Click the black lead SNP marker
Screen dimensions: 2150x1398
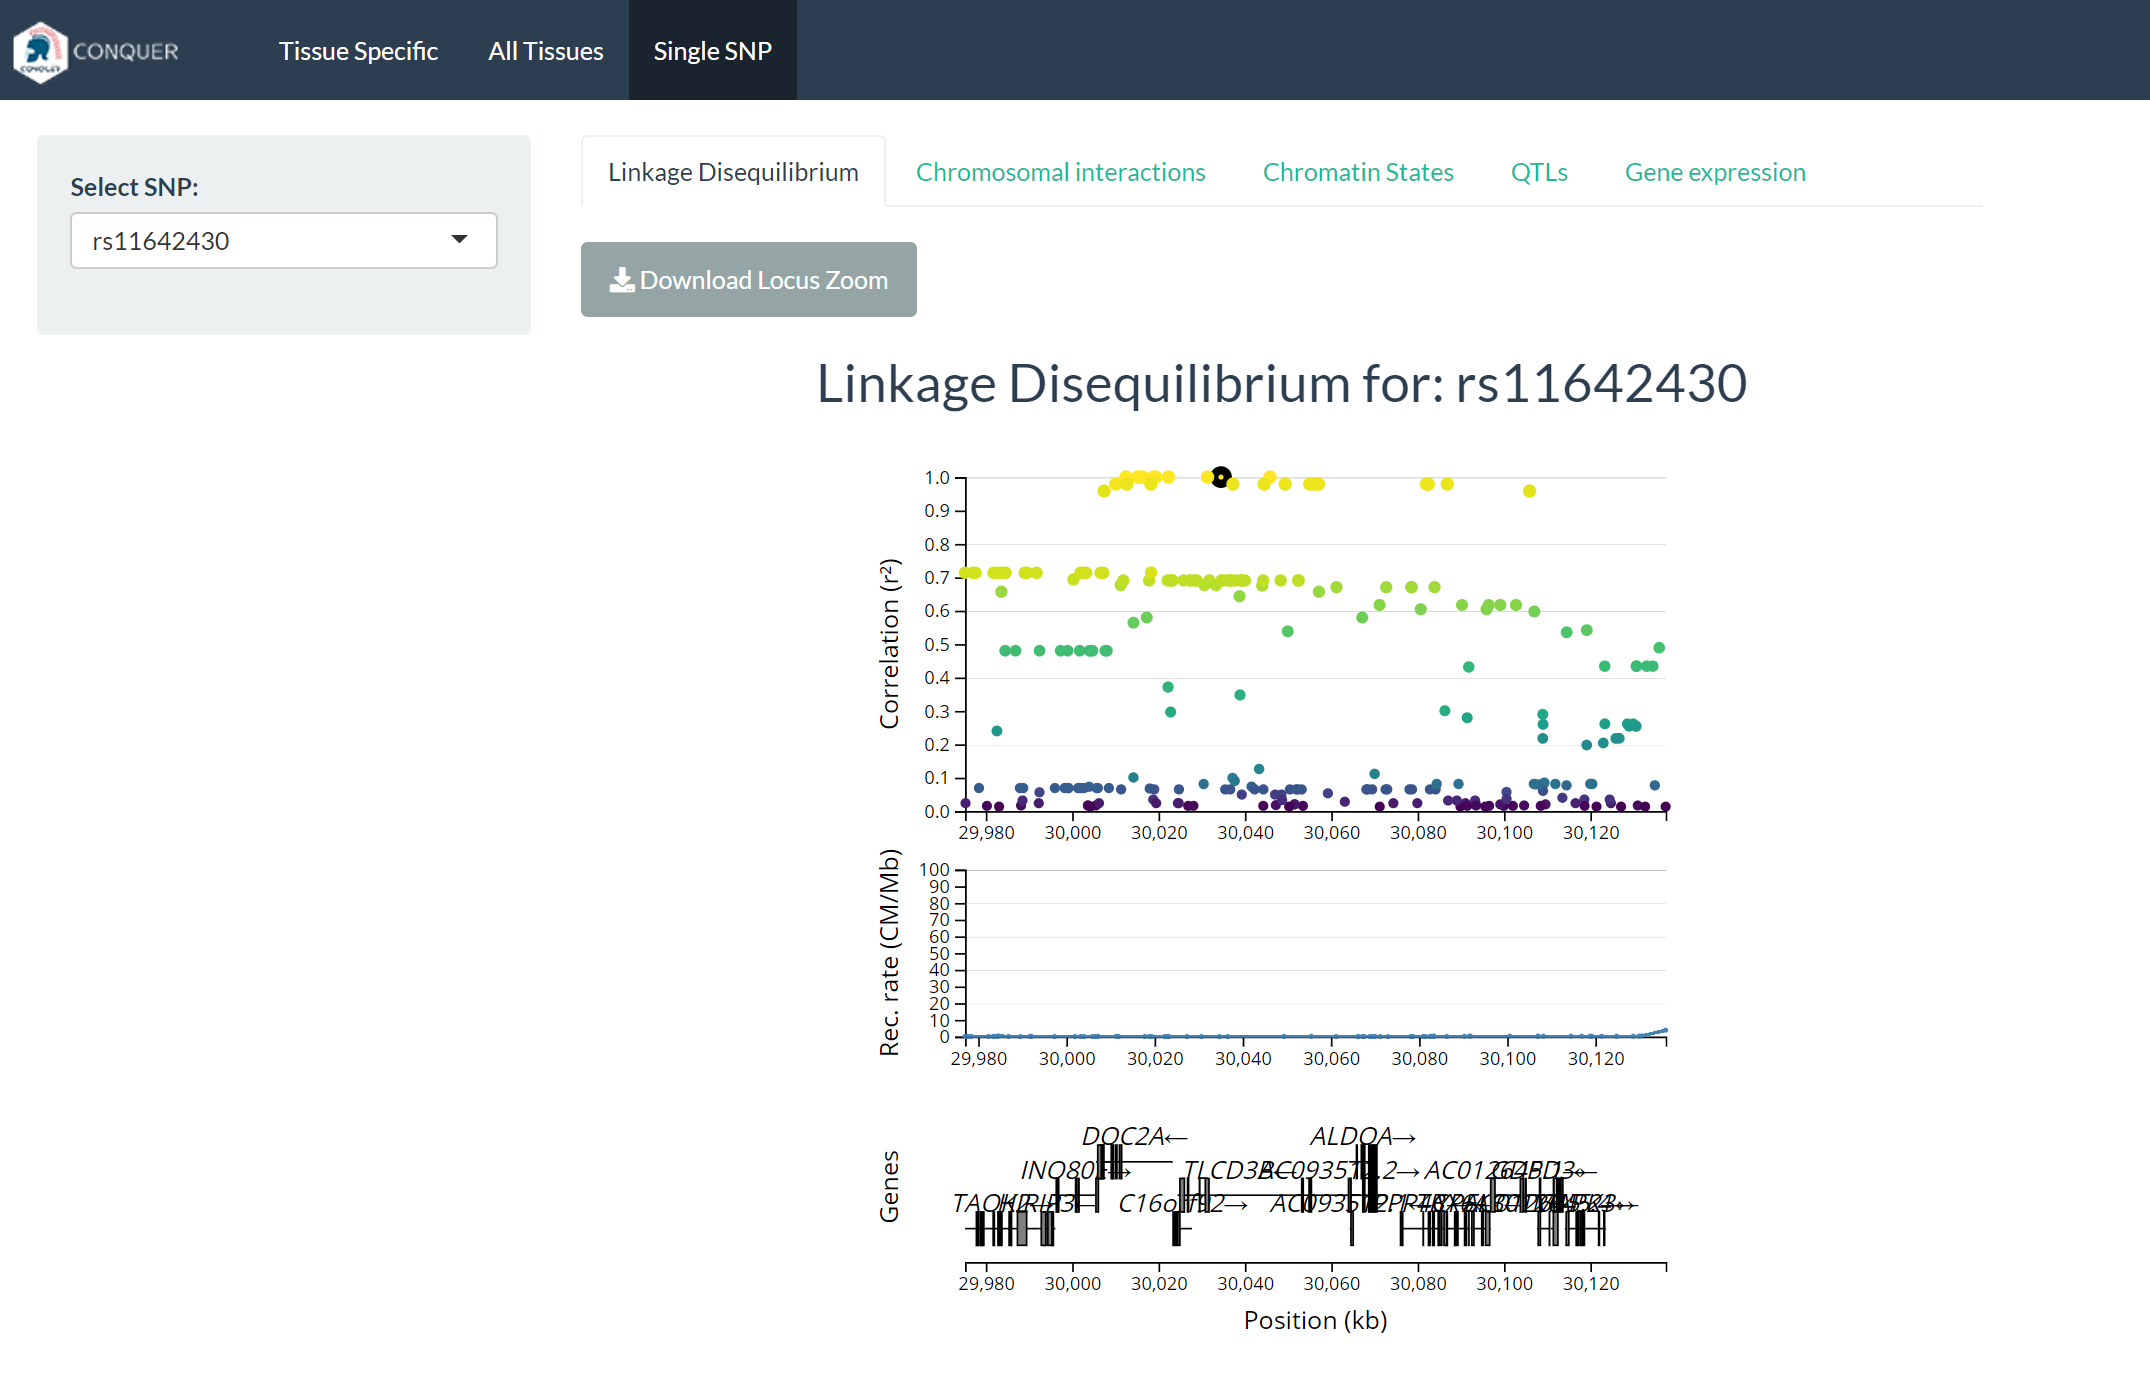[1221, 478]
